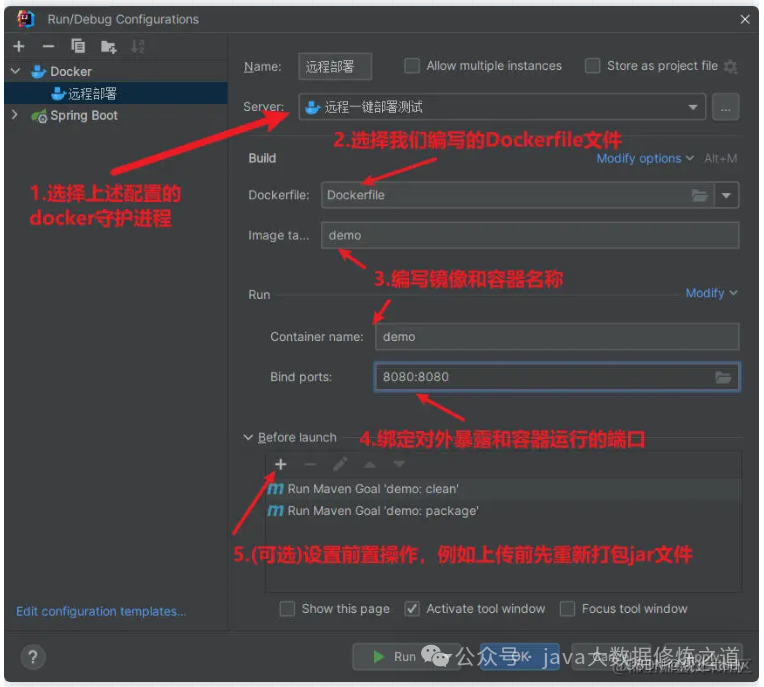Viewport: 764px width, 687px height.
Task: Close the Run/Debug Configurations dialog
Action: pos(745,19)
